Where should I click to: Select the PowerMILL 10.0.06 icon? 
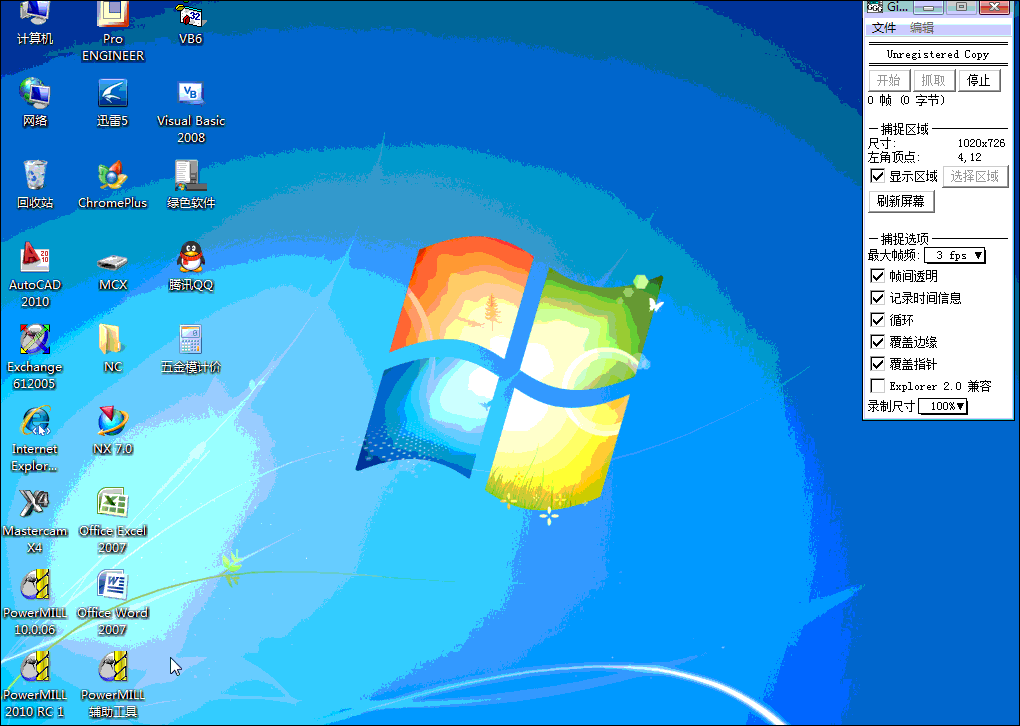[34, 603]
